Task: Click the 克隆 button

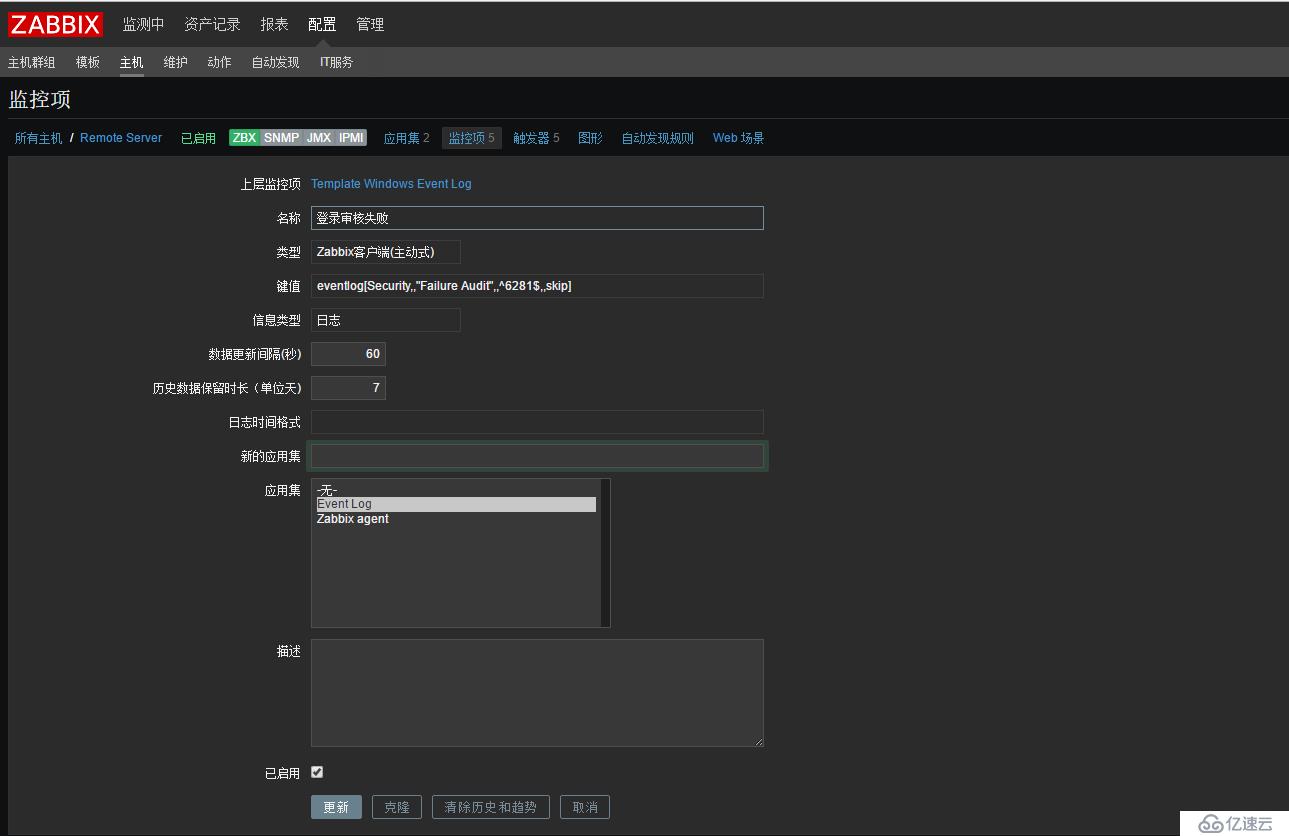Action: [397, 807]
